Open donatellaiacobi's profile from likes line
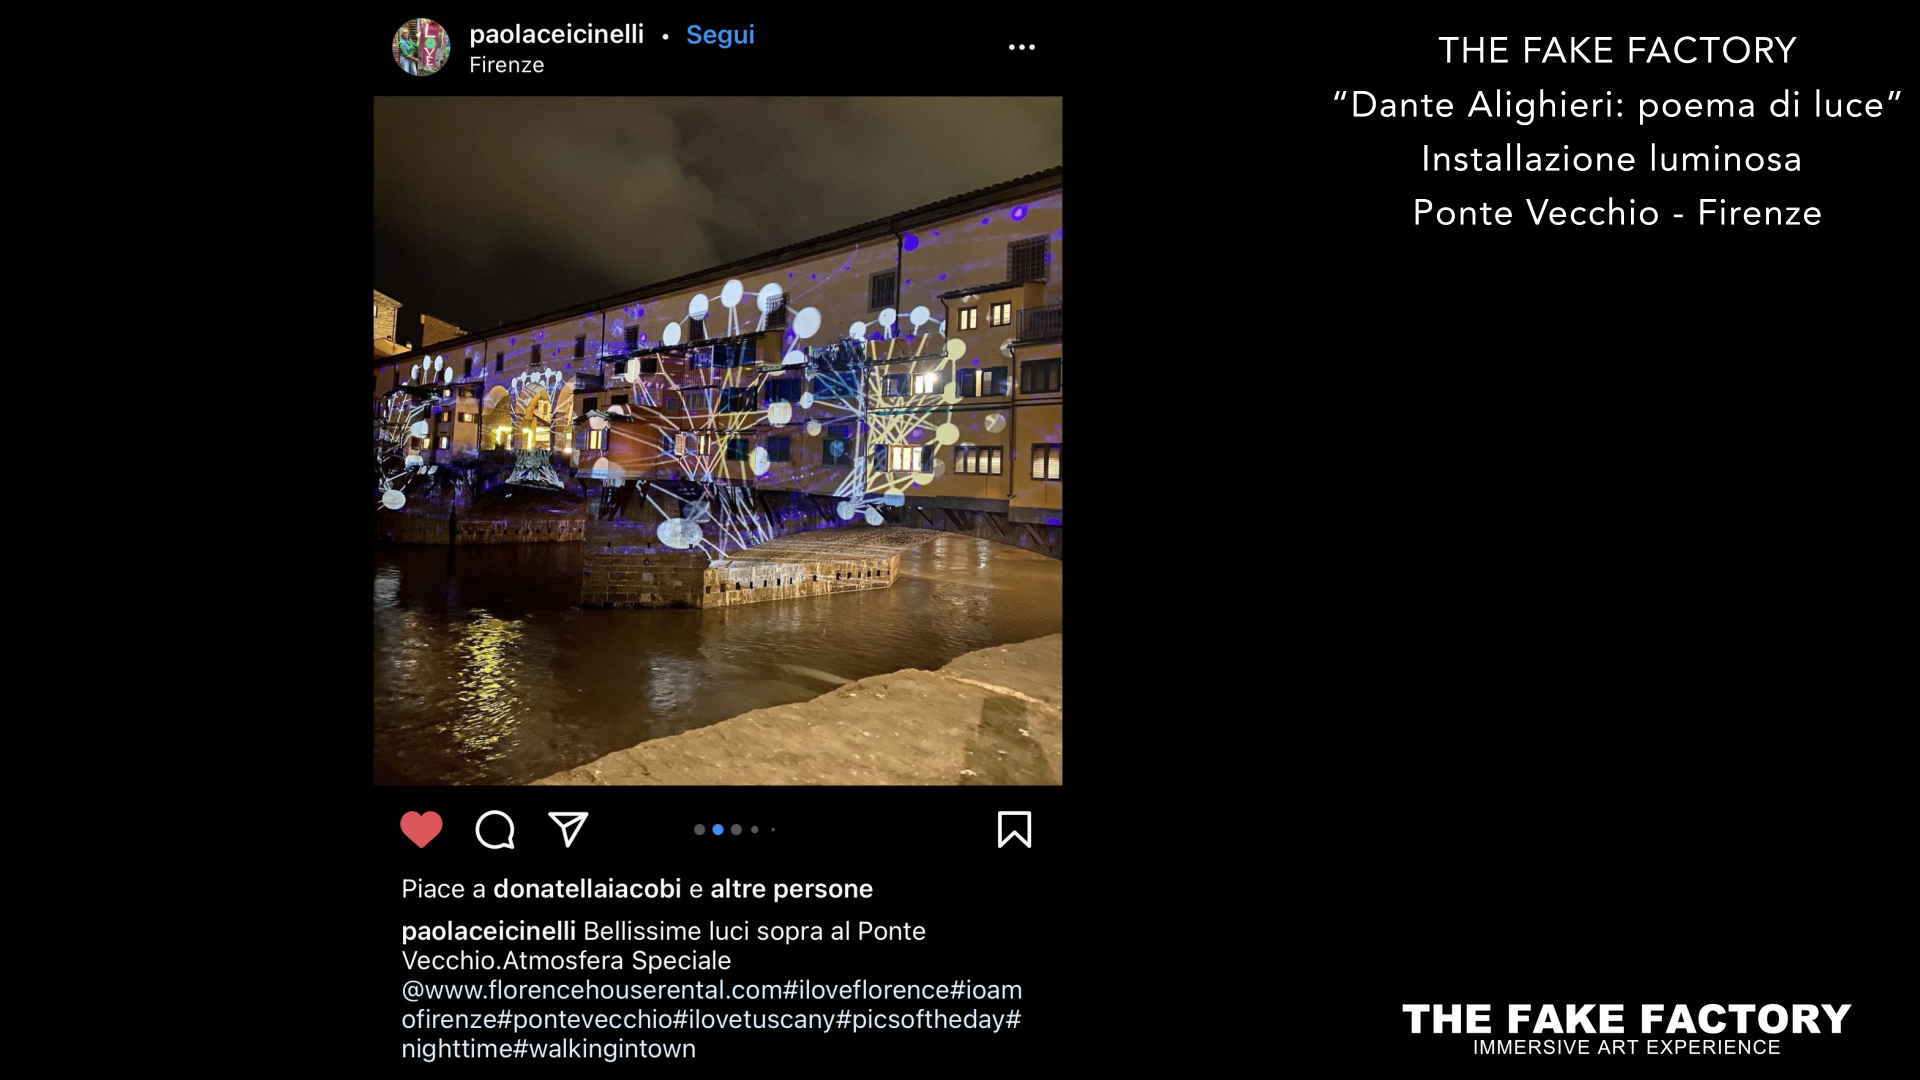 [587, 889]
